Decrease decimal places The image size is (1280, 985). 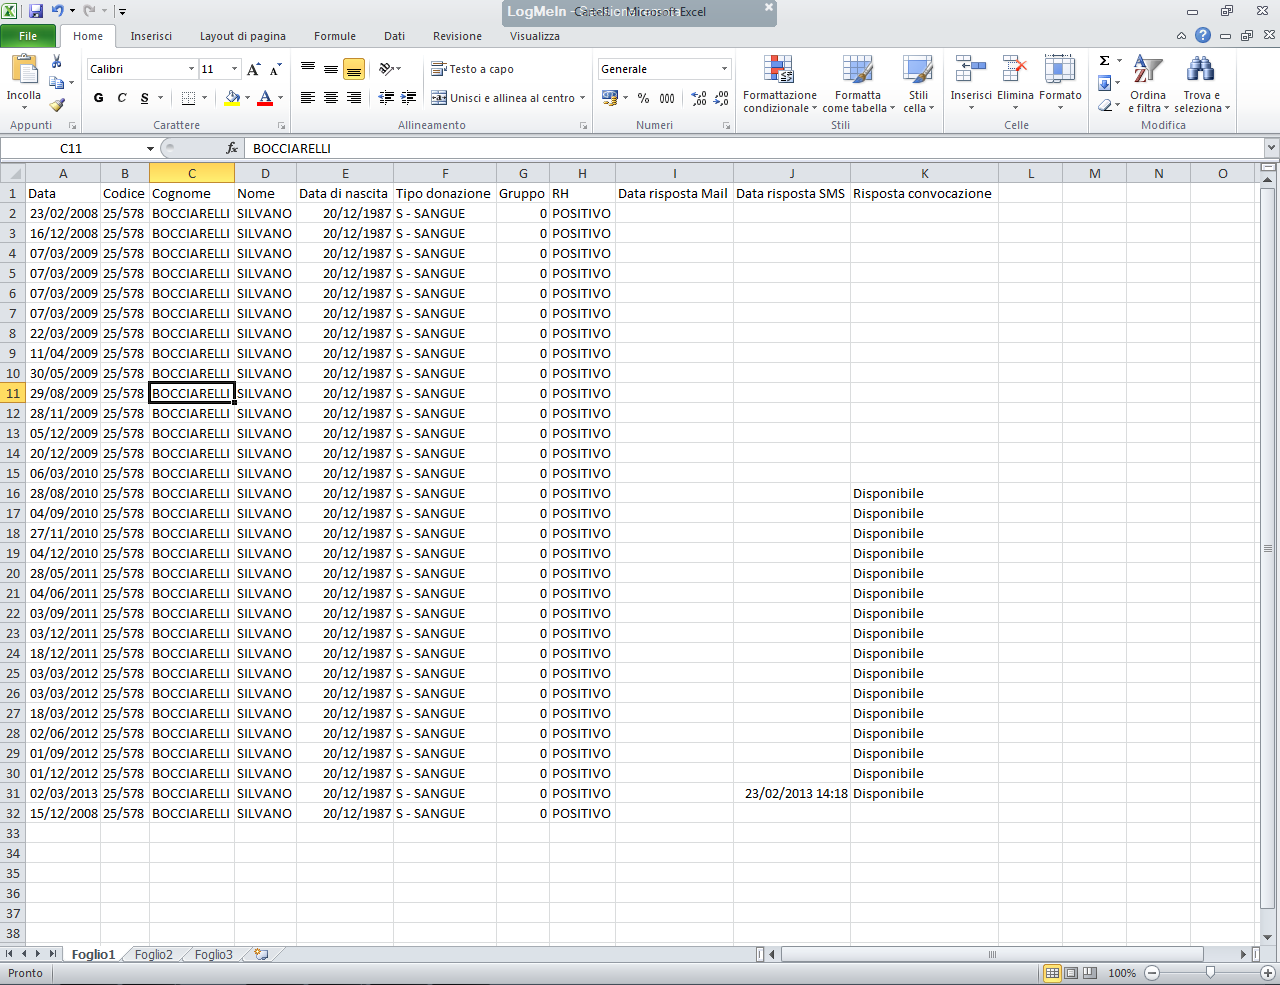pos(722,98)
